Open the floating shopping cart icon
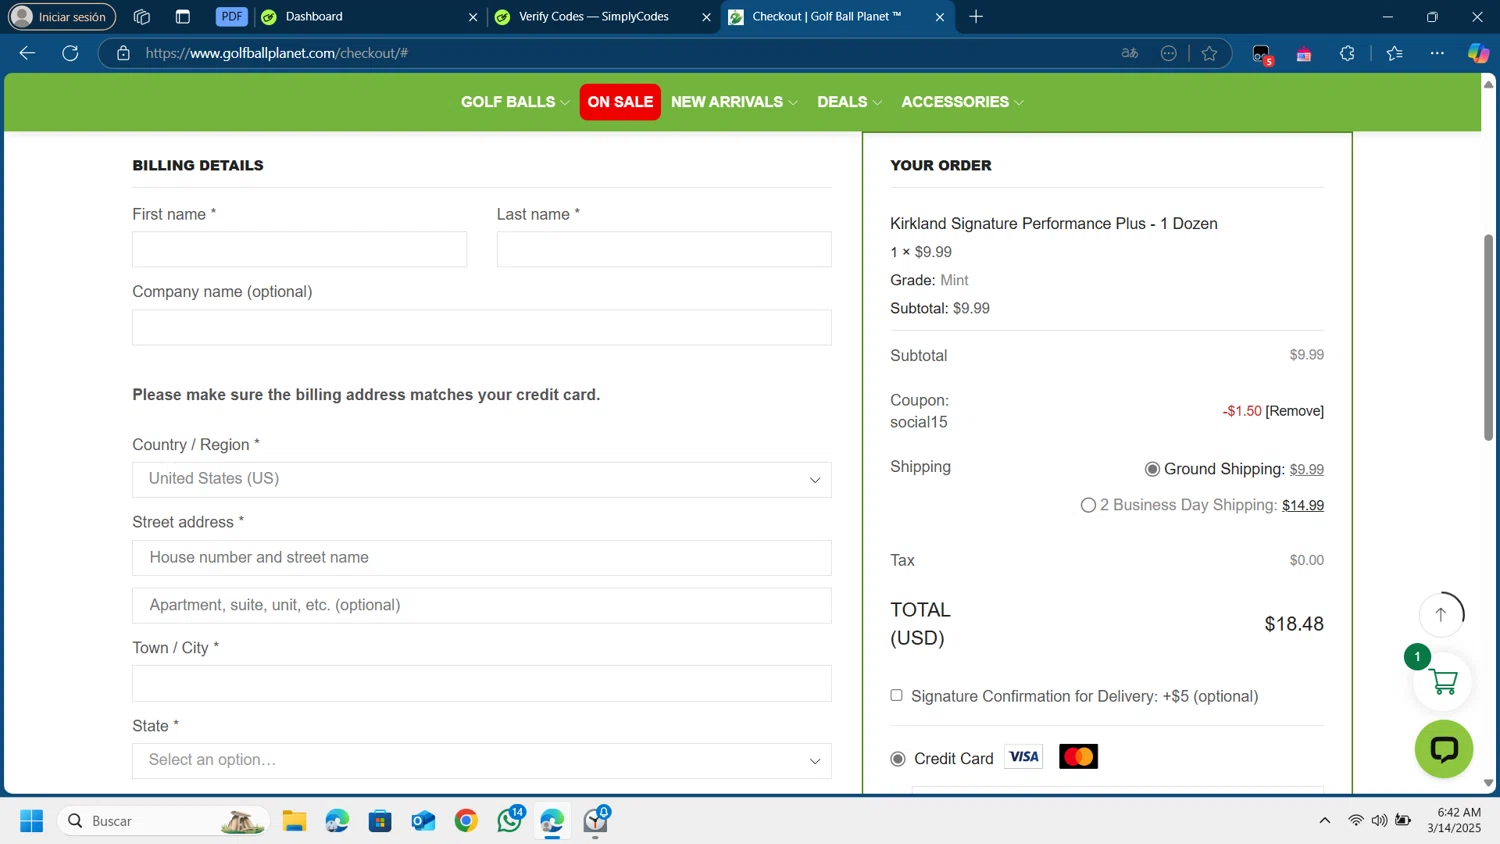The image size is (1500, 844). (x=1443, y=682)
